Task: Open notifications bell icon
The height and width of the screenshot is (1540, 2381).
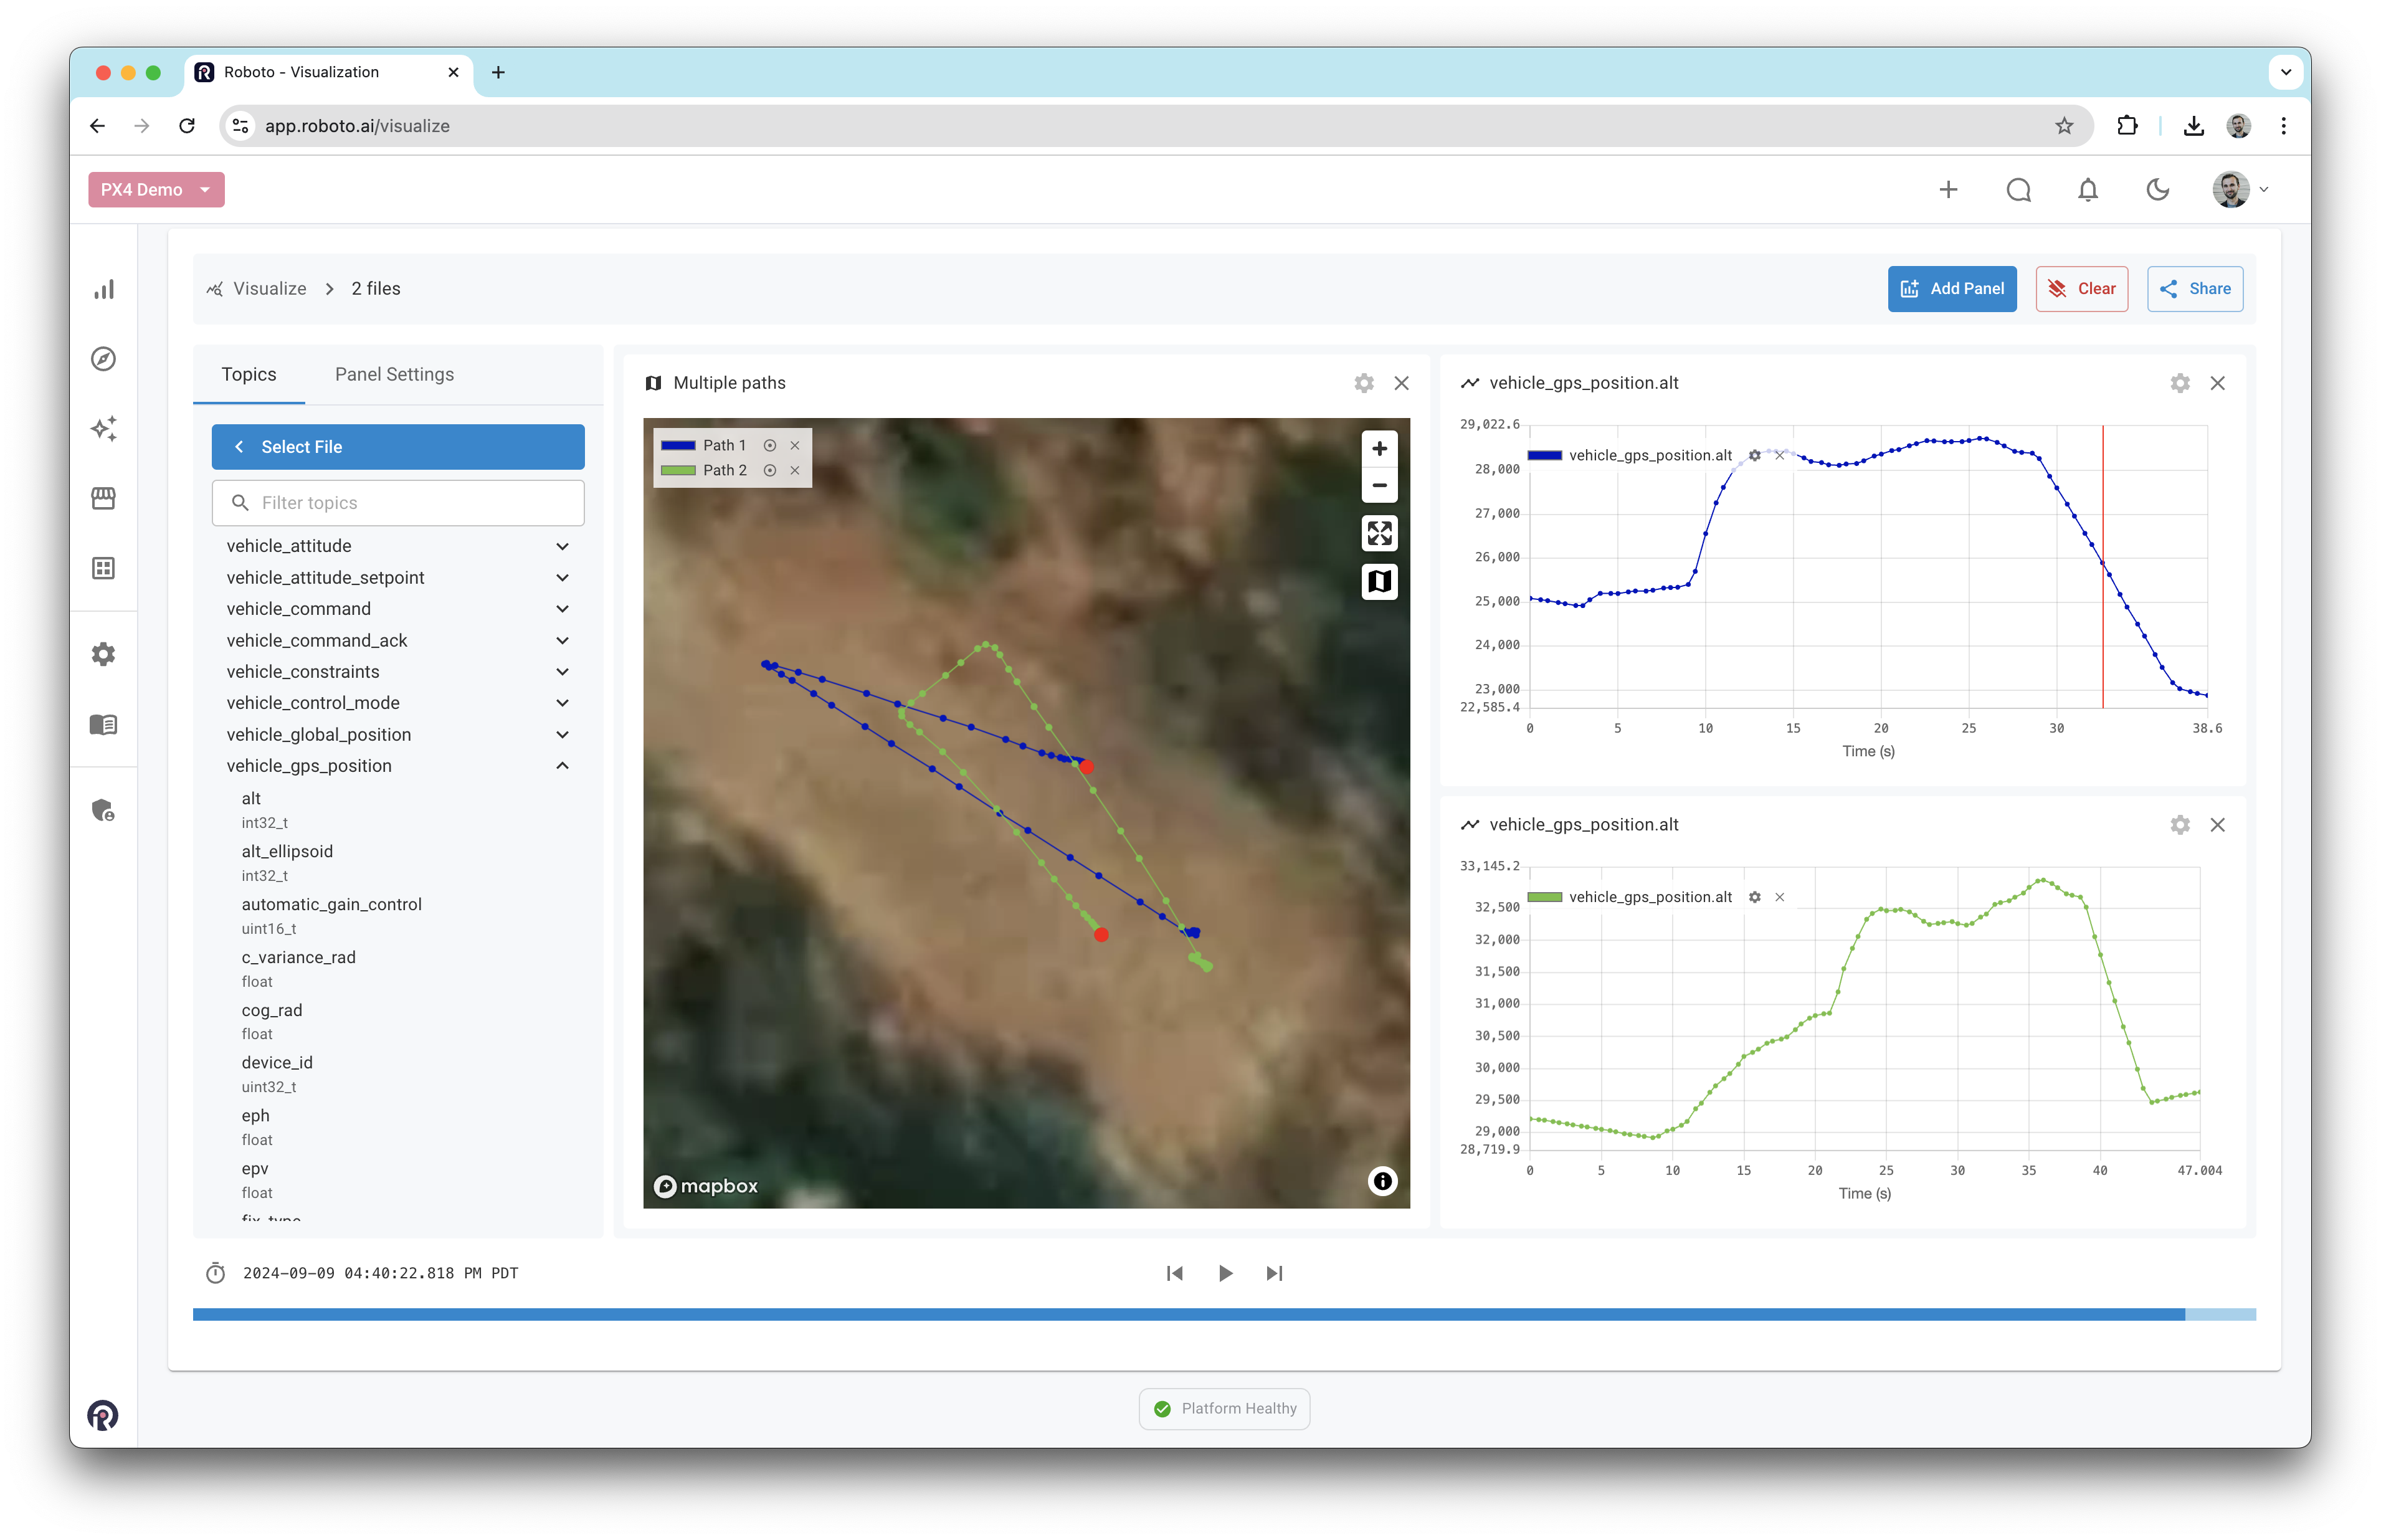Action: point(2087,190)
